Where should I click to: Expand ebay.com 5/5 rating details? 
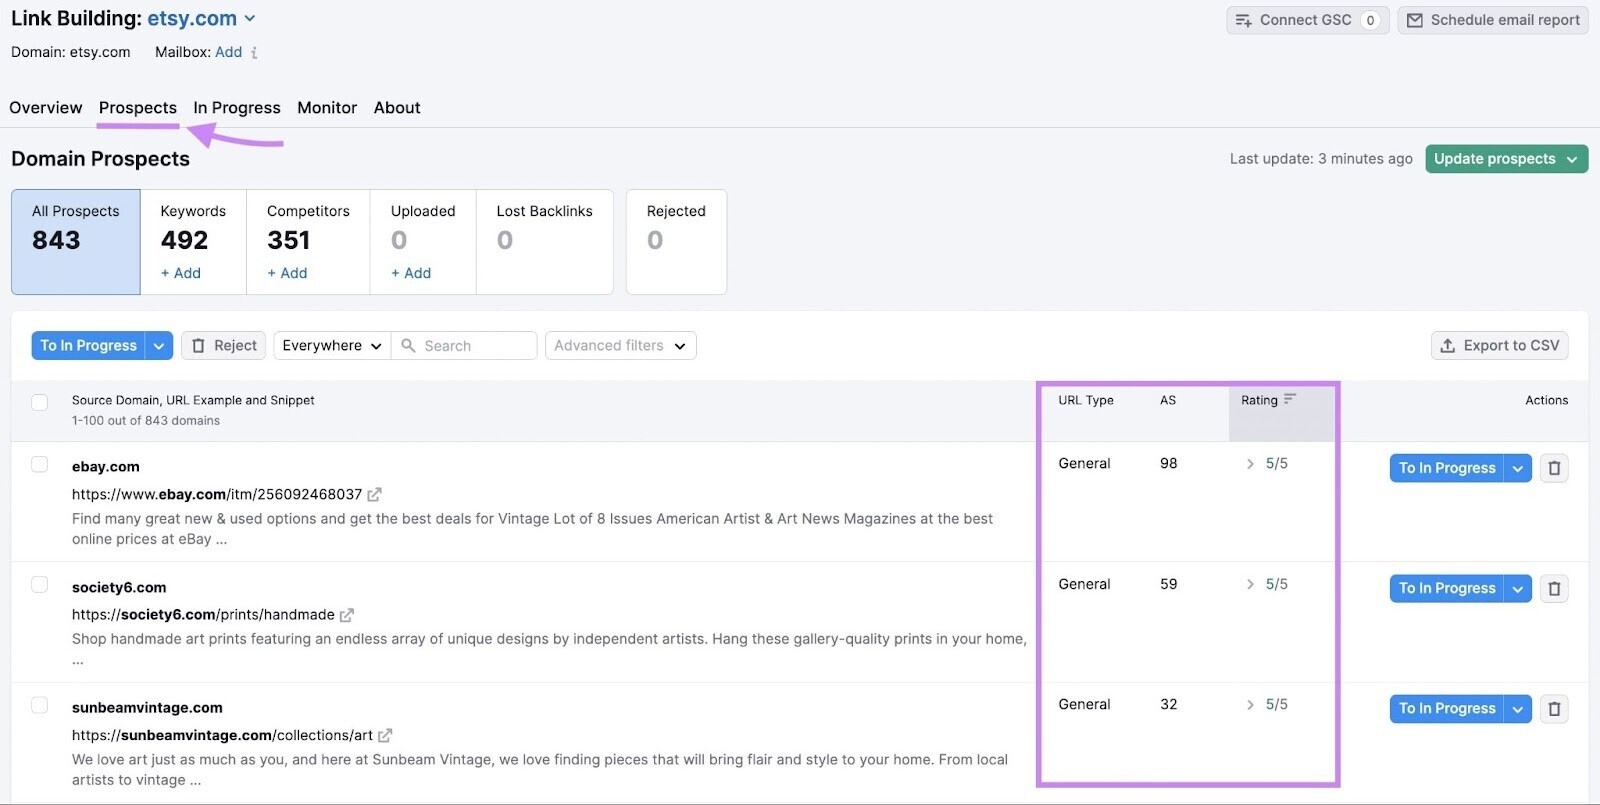click(1250, 464)
